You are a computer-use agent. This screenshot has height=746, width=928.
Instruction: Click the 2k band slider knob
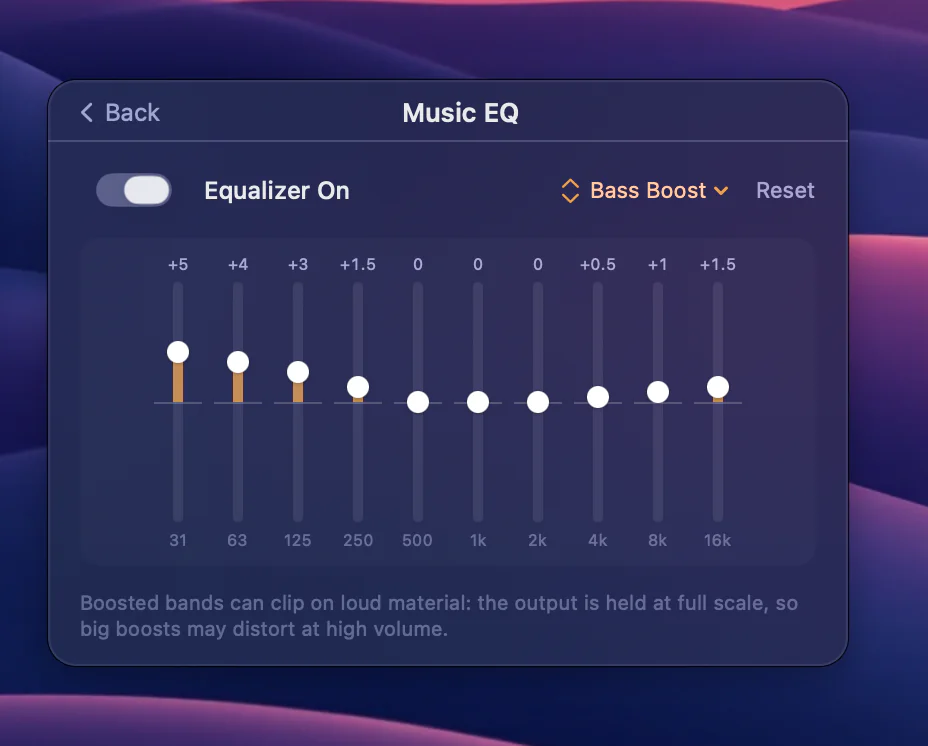click(x=537, y=402)
